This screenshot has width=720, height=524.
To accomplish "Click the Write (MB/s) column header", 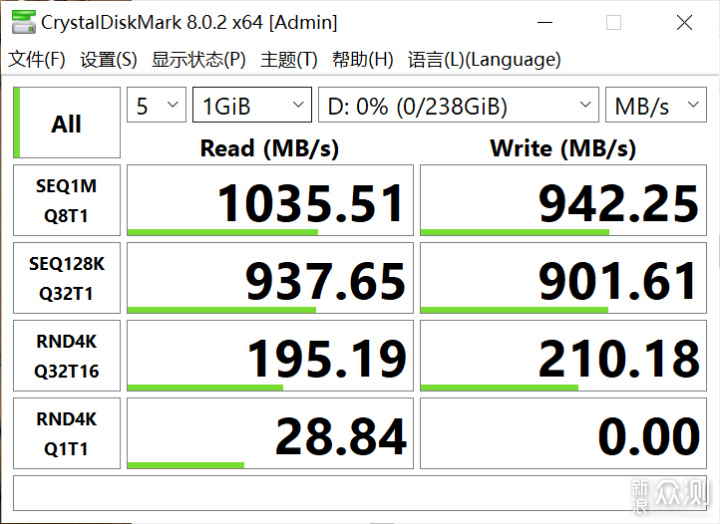I will (x=563, y=148).
